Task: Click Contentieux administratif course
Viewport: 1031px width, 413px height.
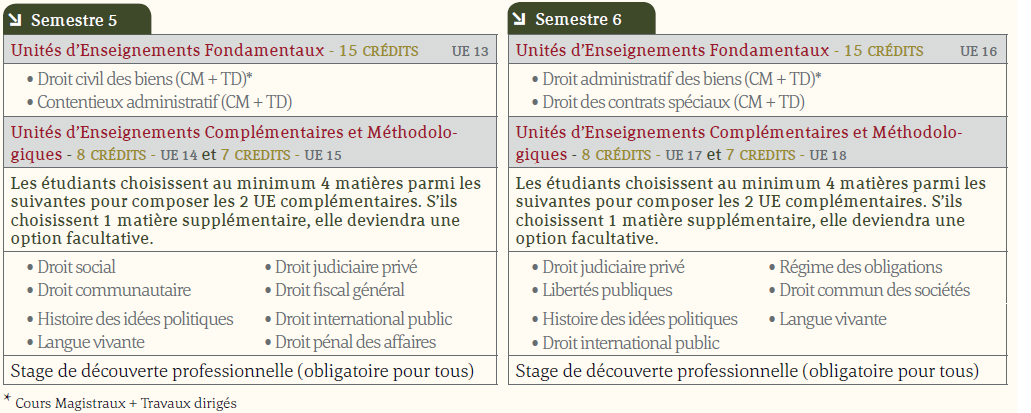Action: [164, 103]
